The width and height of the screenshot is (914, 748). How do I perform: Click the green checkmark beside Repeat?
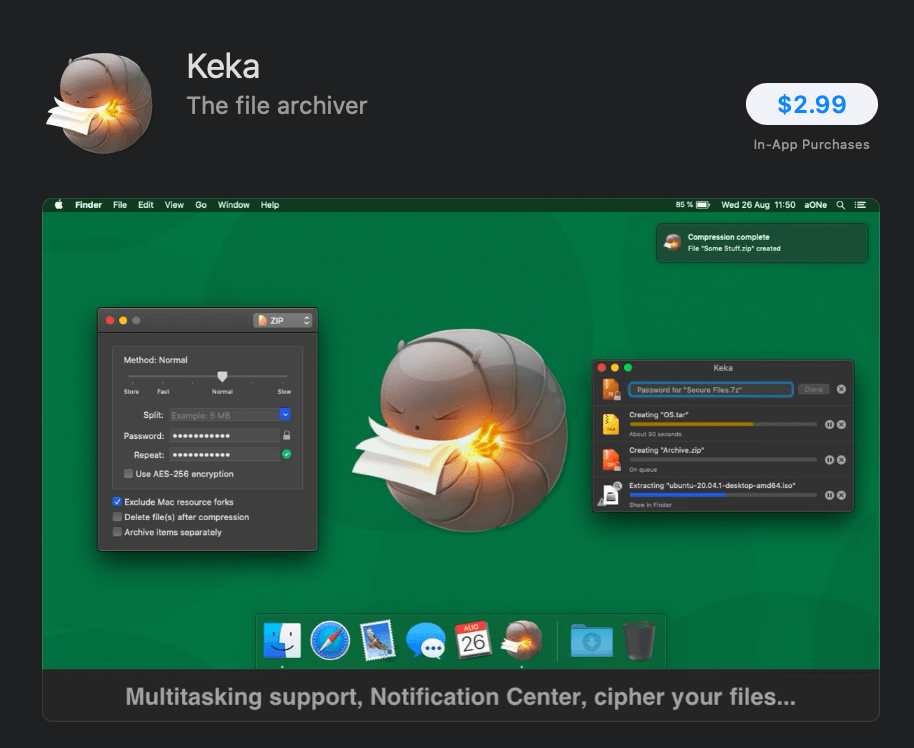tap(286, 454)
